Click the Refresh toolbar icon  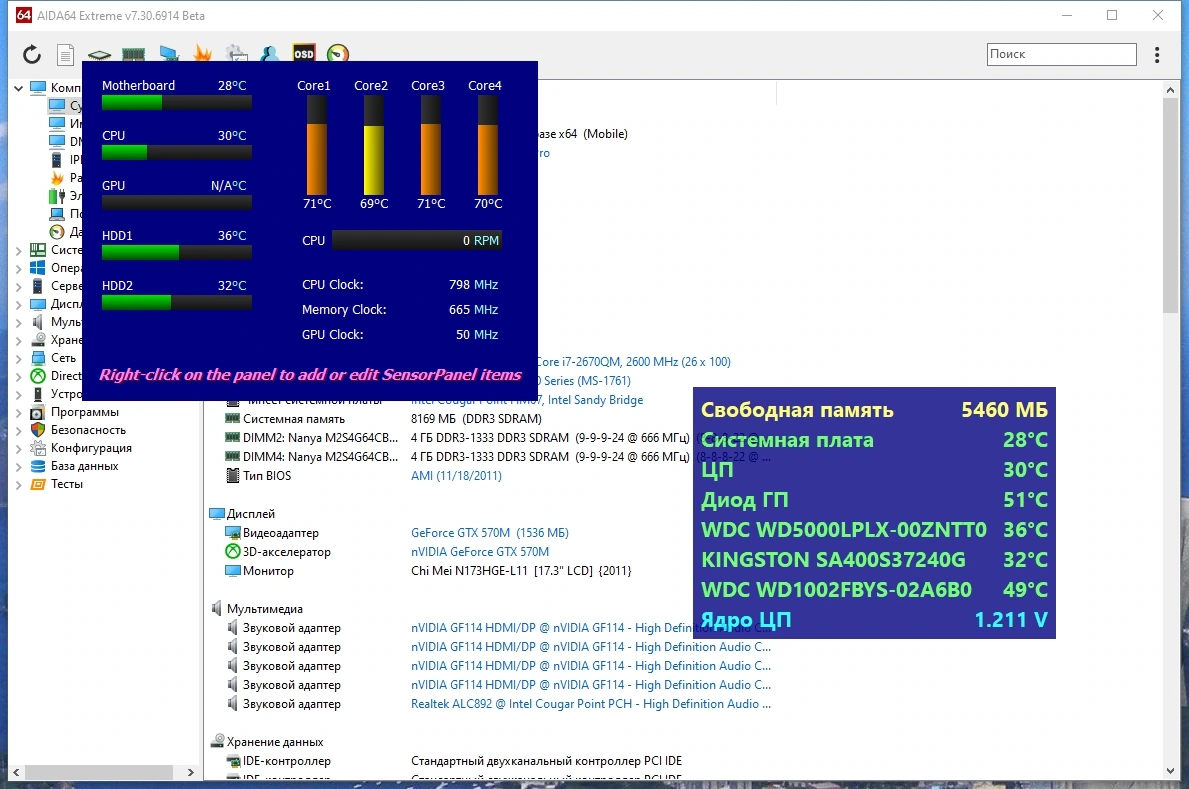point(31,54)
